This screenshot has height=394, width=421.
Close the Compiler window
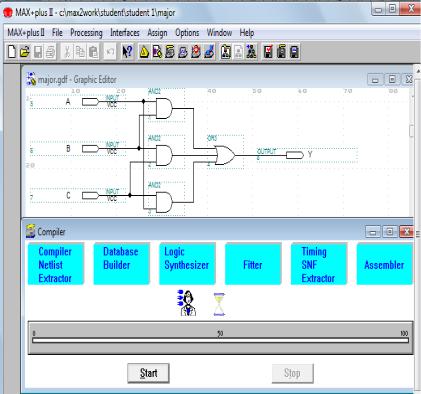pyautogui.click(x=406, y=232)
